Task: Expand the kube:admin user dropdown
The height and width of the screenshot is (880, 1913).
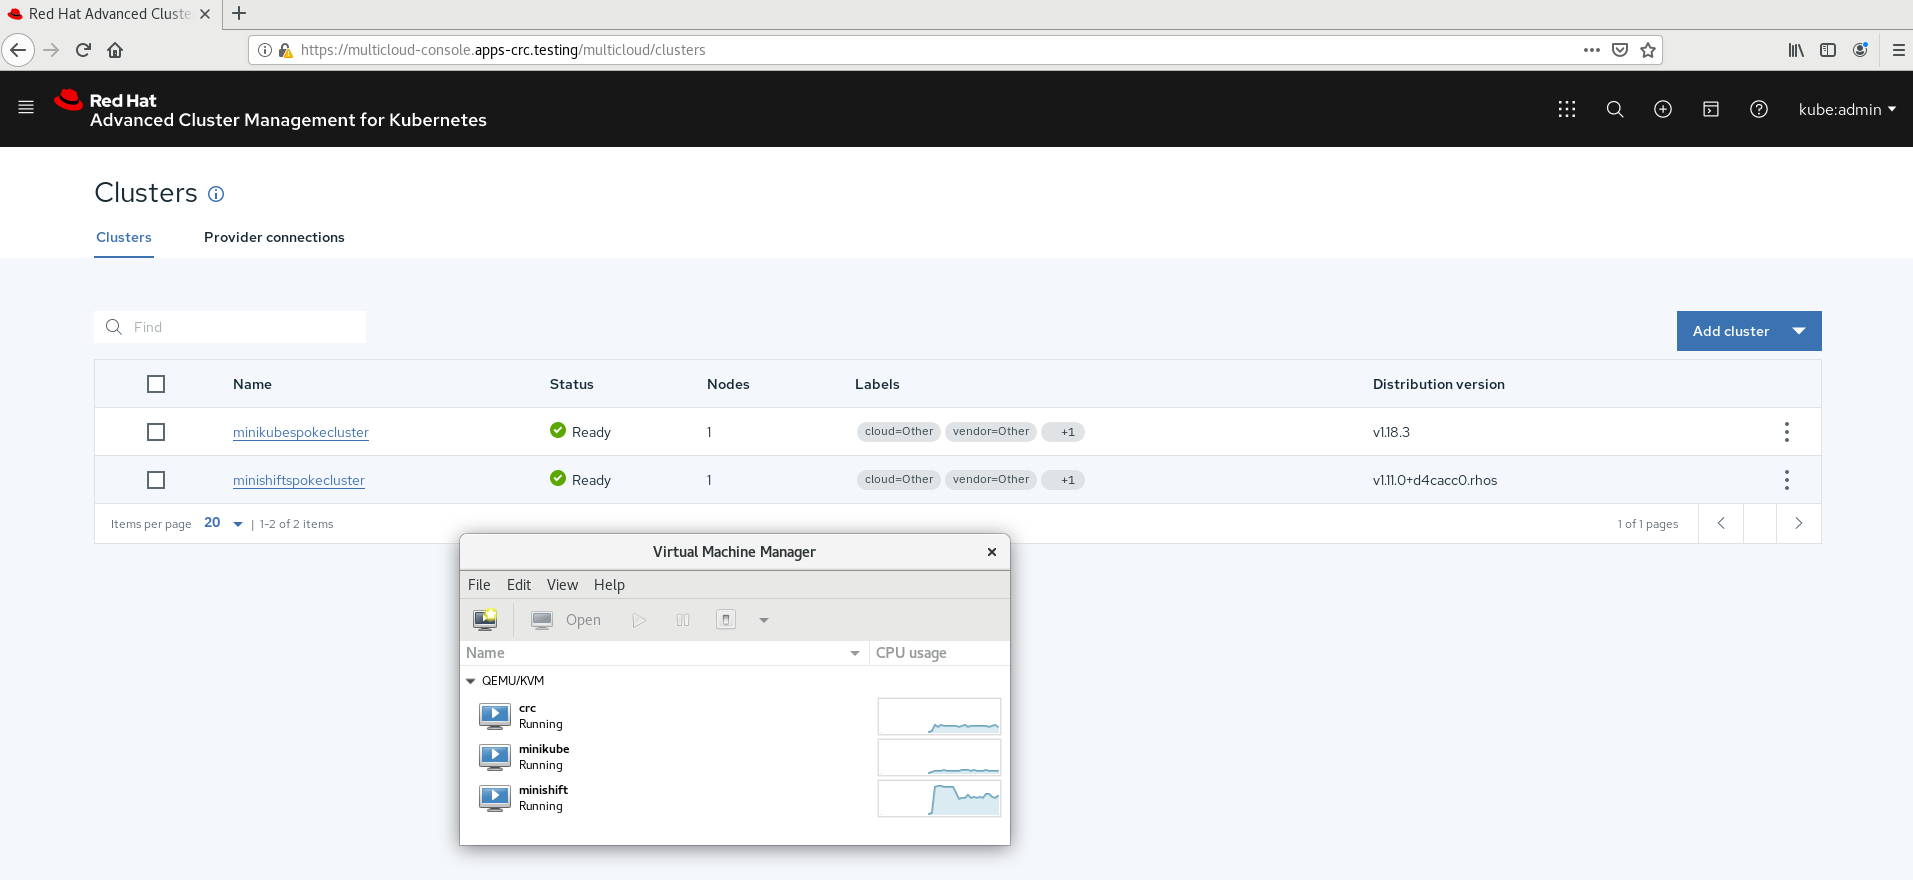Action: pos(1846,109)
